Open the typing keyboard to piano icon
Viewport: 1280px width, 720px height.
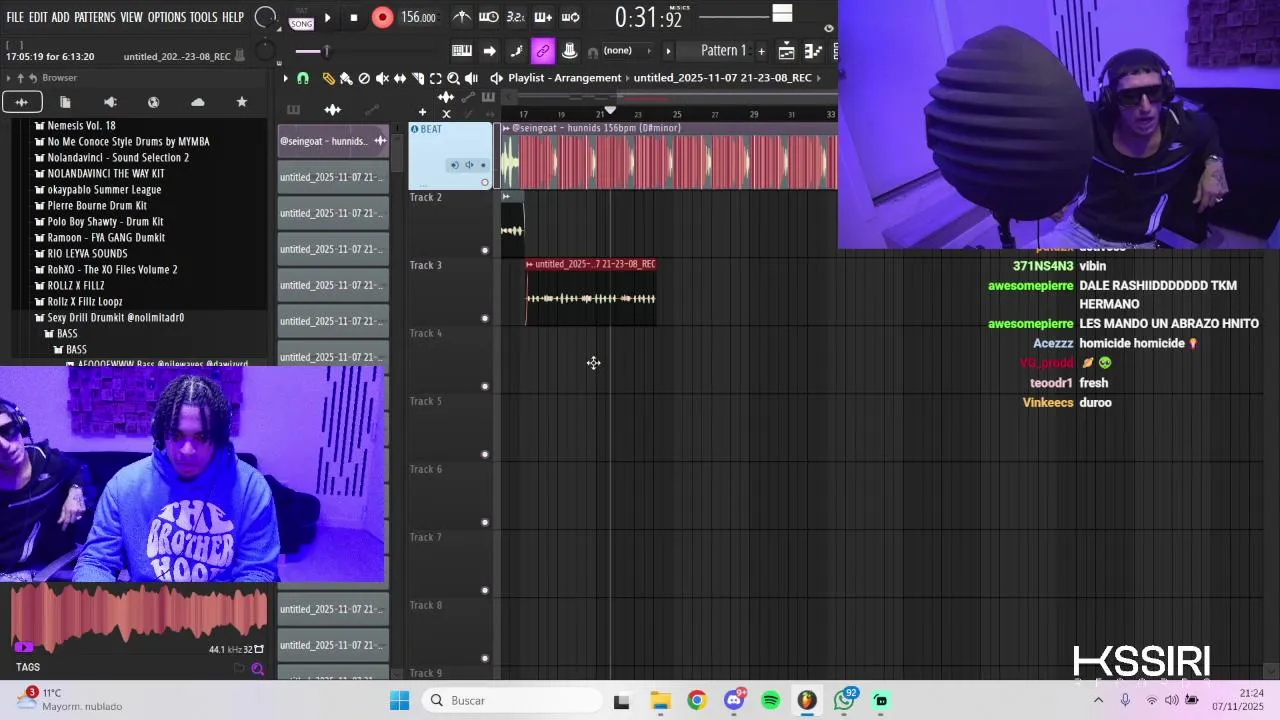click(462, 51)
